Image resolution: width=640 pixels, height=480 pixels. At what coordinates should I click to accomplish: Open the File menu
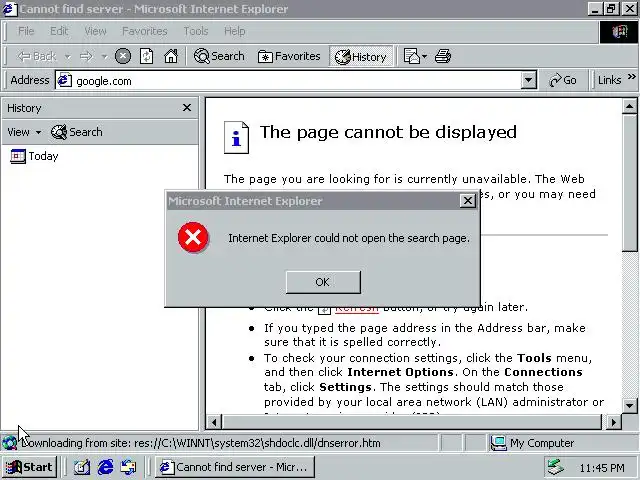(26, 31)
